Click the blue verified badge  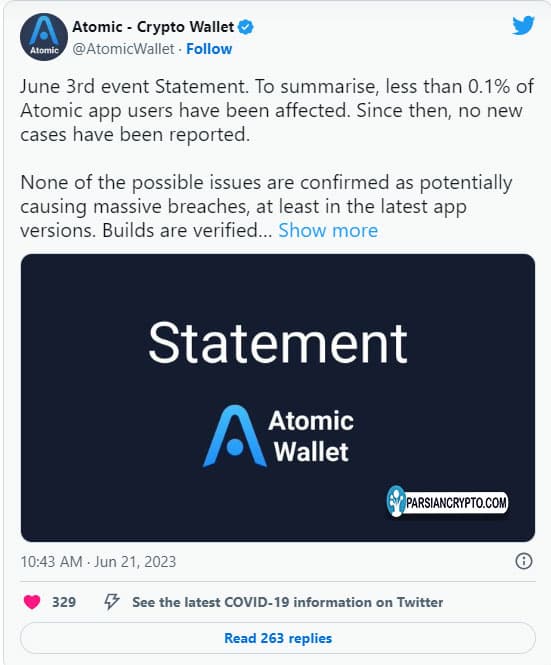246,27
